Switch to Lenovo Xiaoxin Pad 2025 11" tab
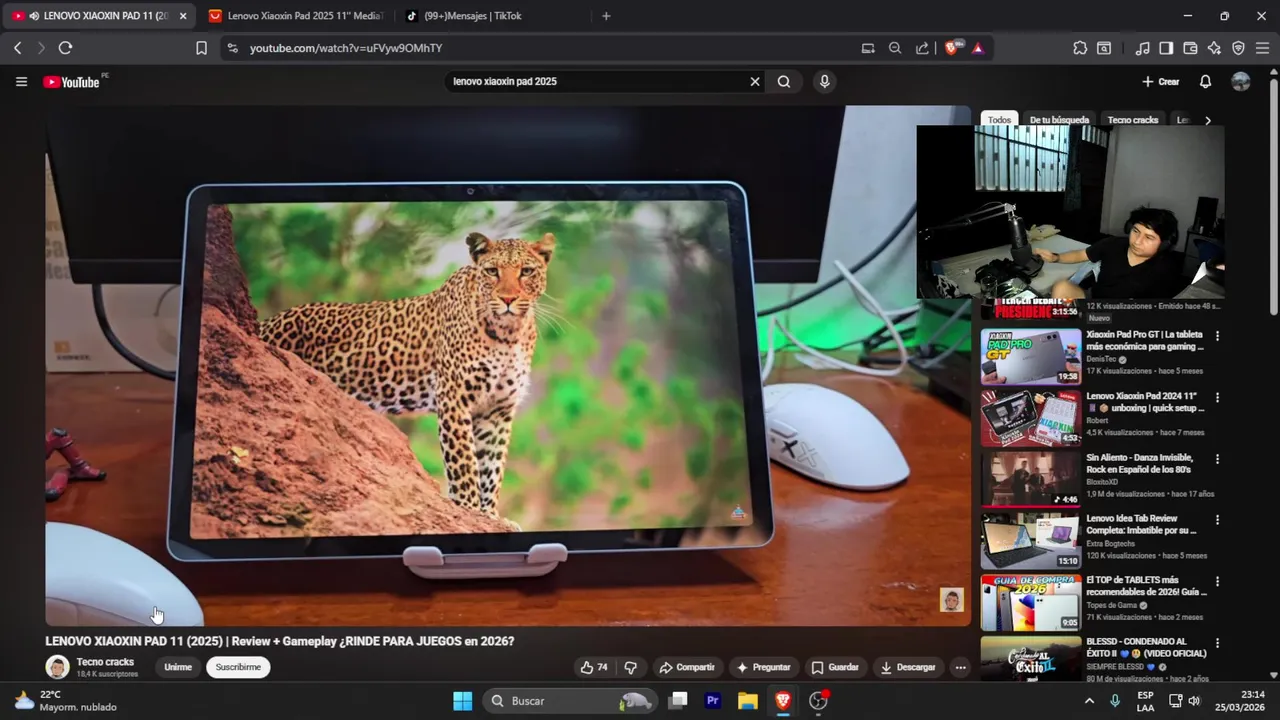Viewport: 1280px width, 720px height. [296, 16]
